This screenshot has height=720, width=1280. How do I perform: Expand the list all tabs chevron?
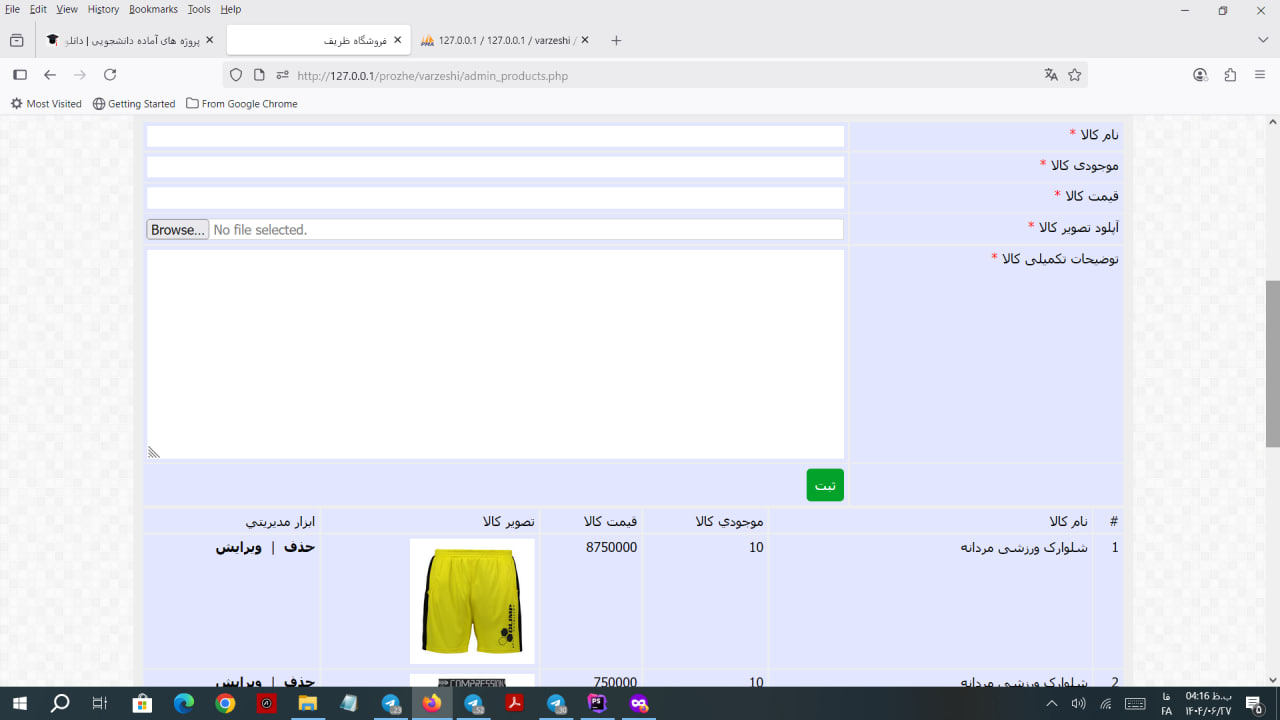click(x=1263, y=40)
